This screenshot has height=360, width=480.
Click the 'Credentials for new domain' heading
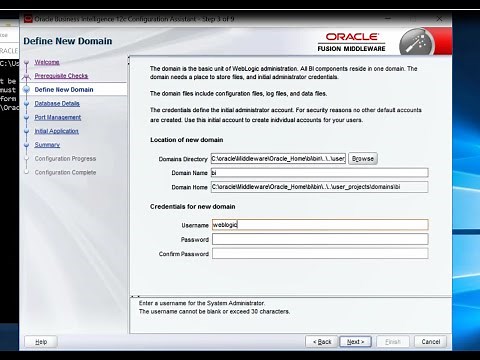(193, 207)
